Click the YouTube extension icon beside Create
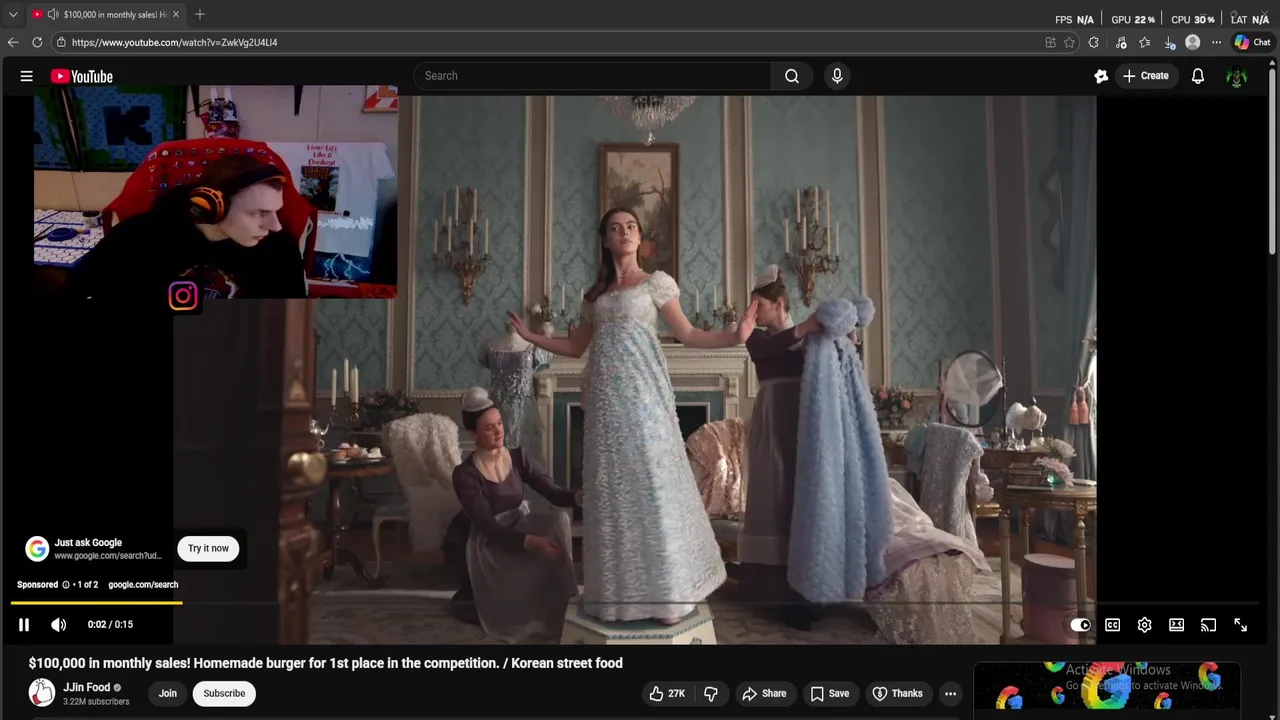The image size is (1280, 720). [1101, 76]
